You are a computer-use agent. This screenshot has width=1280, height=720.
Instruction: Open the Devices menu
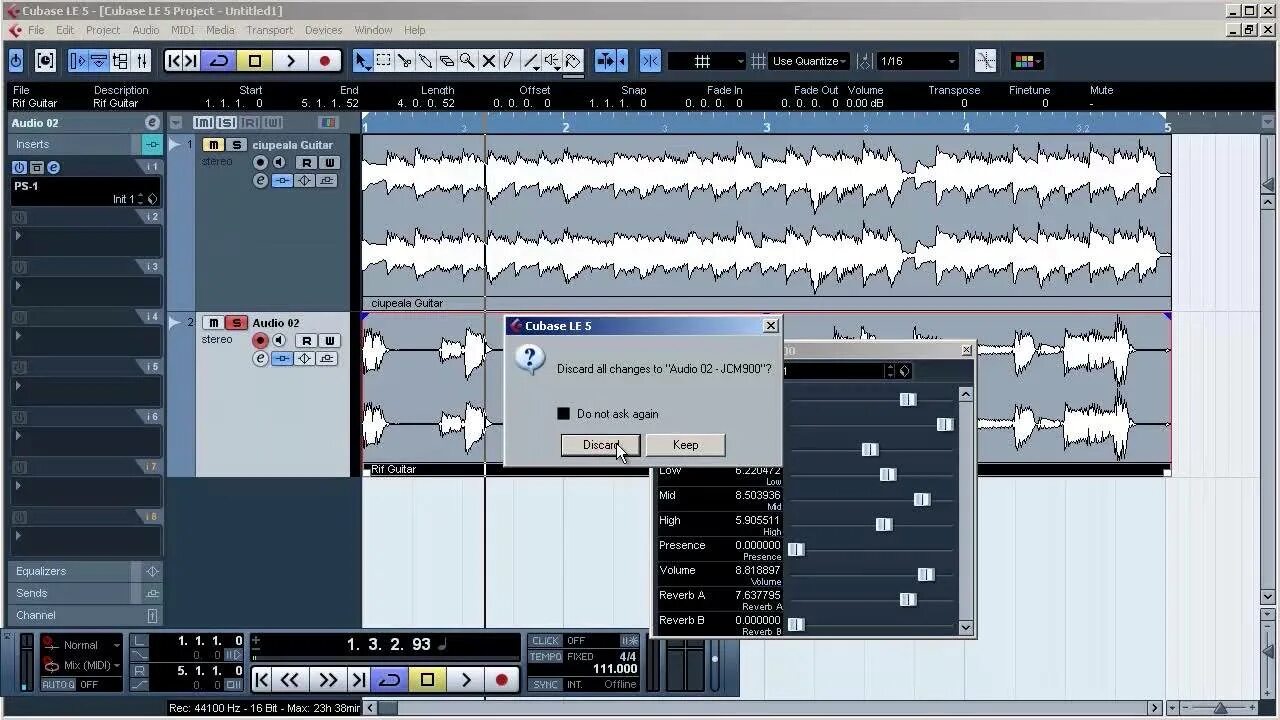coord(323,30)
